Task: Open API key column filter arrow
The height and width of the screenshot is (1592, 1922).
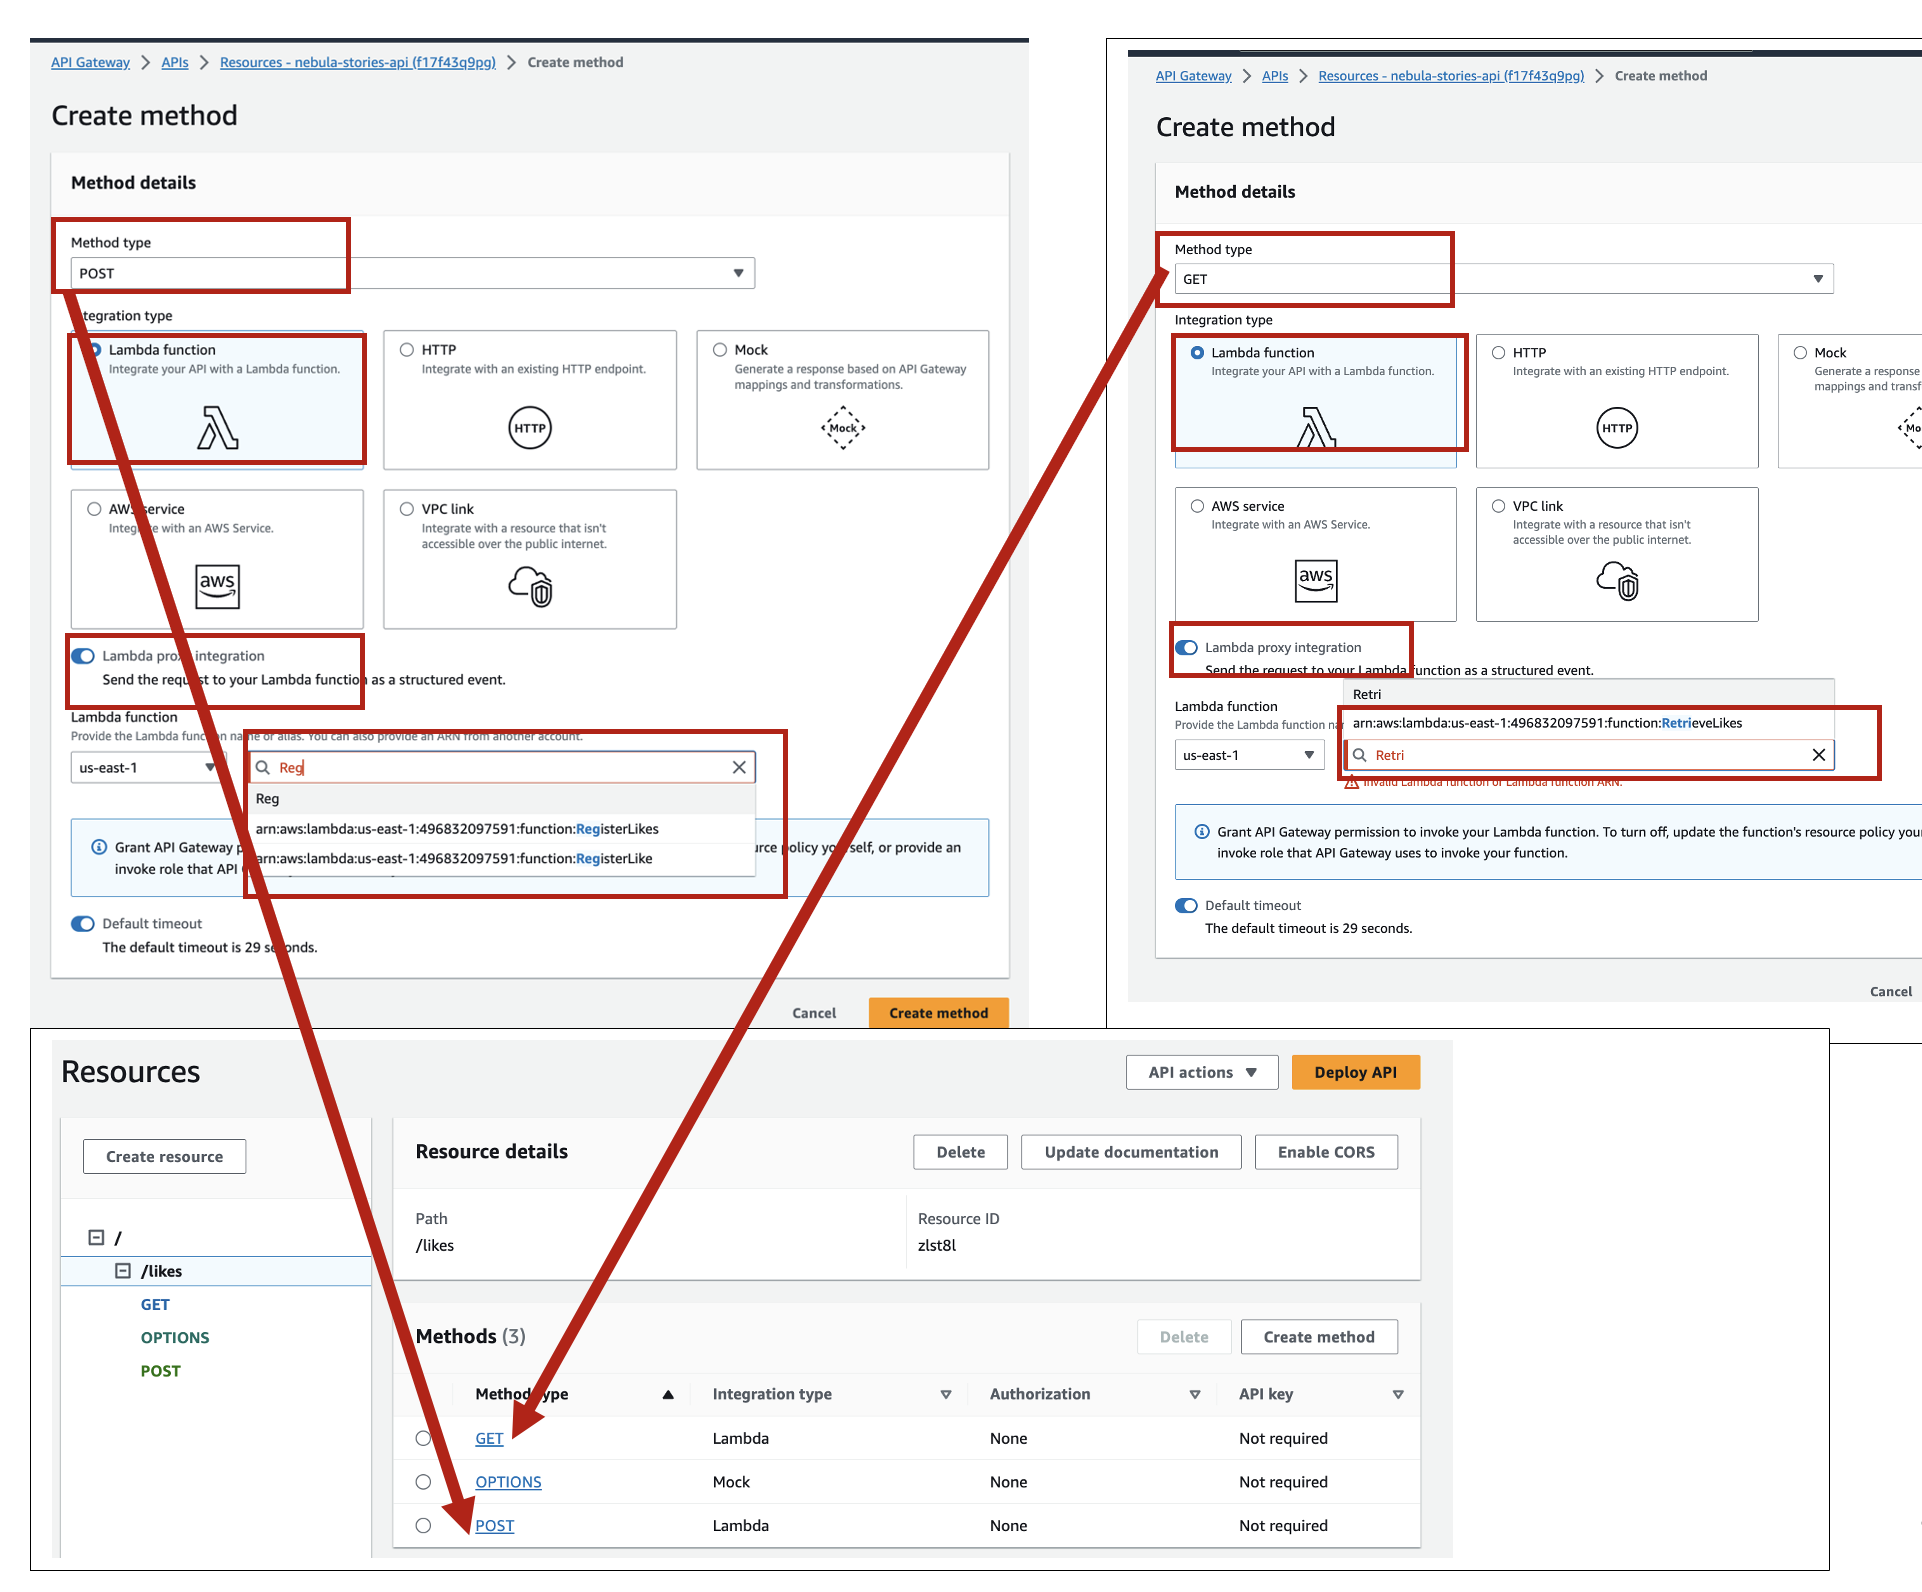Action: [1398, 1394]
